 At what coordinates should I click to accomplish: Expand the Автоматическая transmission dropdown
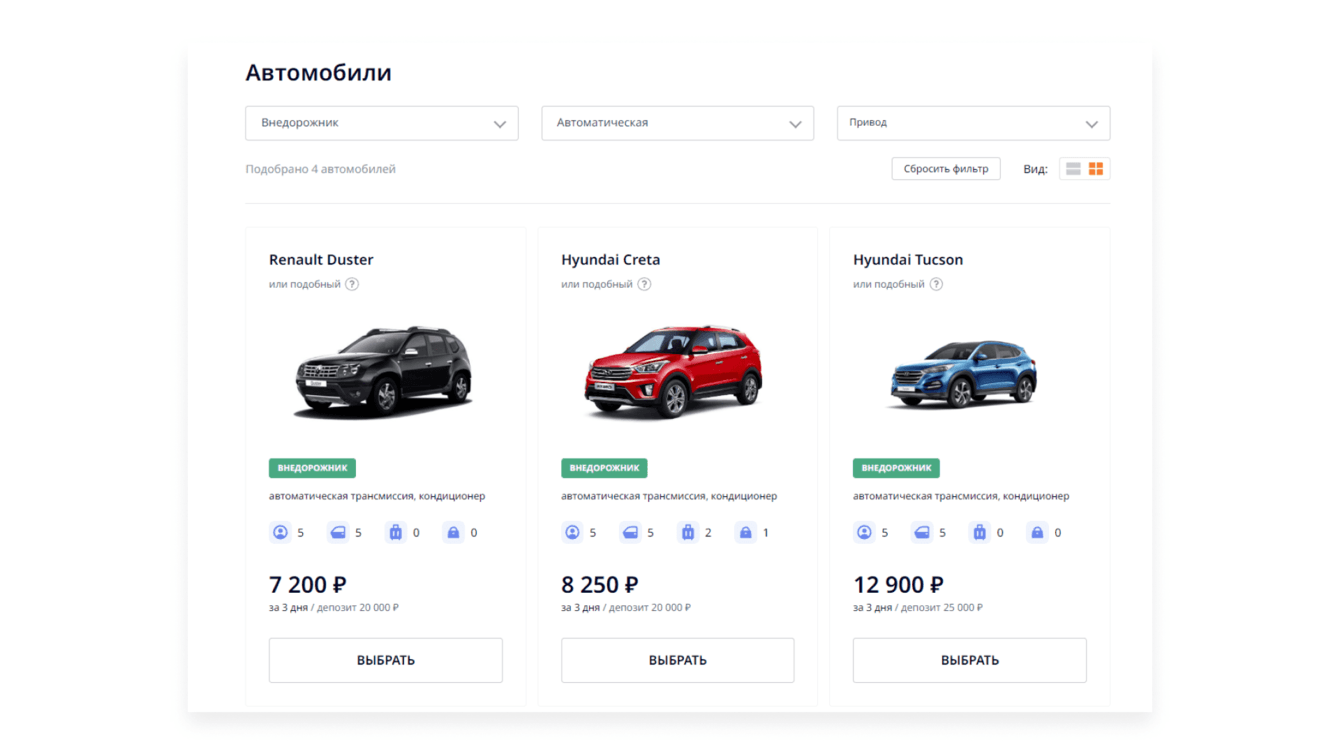pyautogui.click(x=677, y=123)
